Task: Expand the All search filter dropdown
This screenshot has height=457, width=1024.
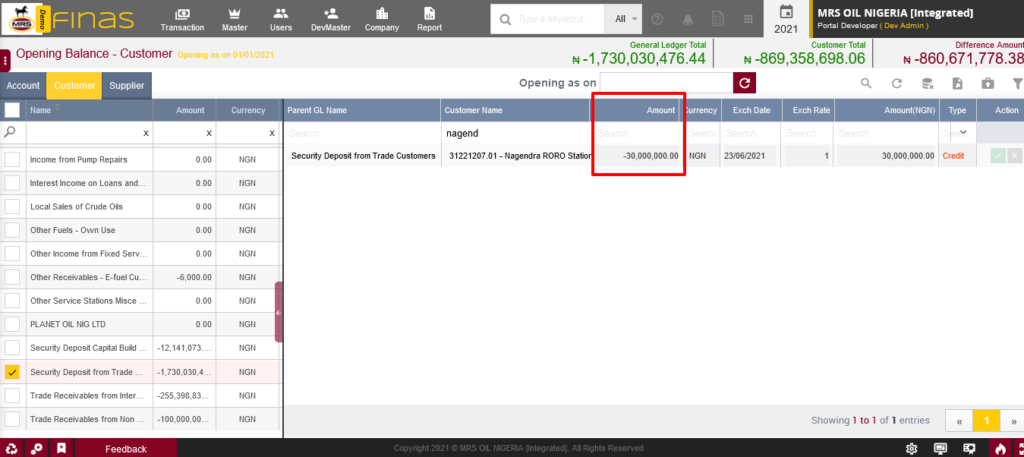Action: point(625,19)
